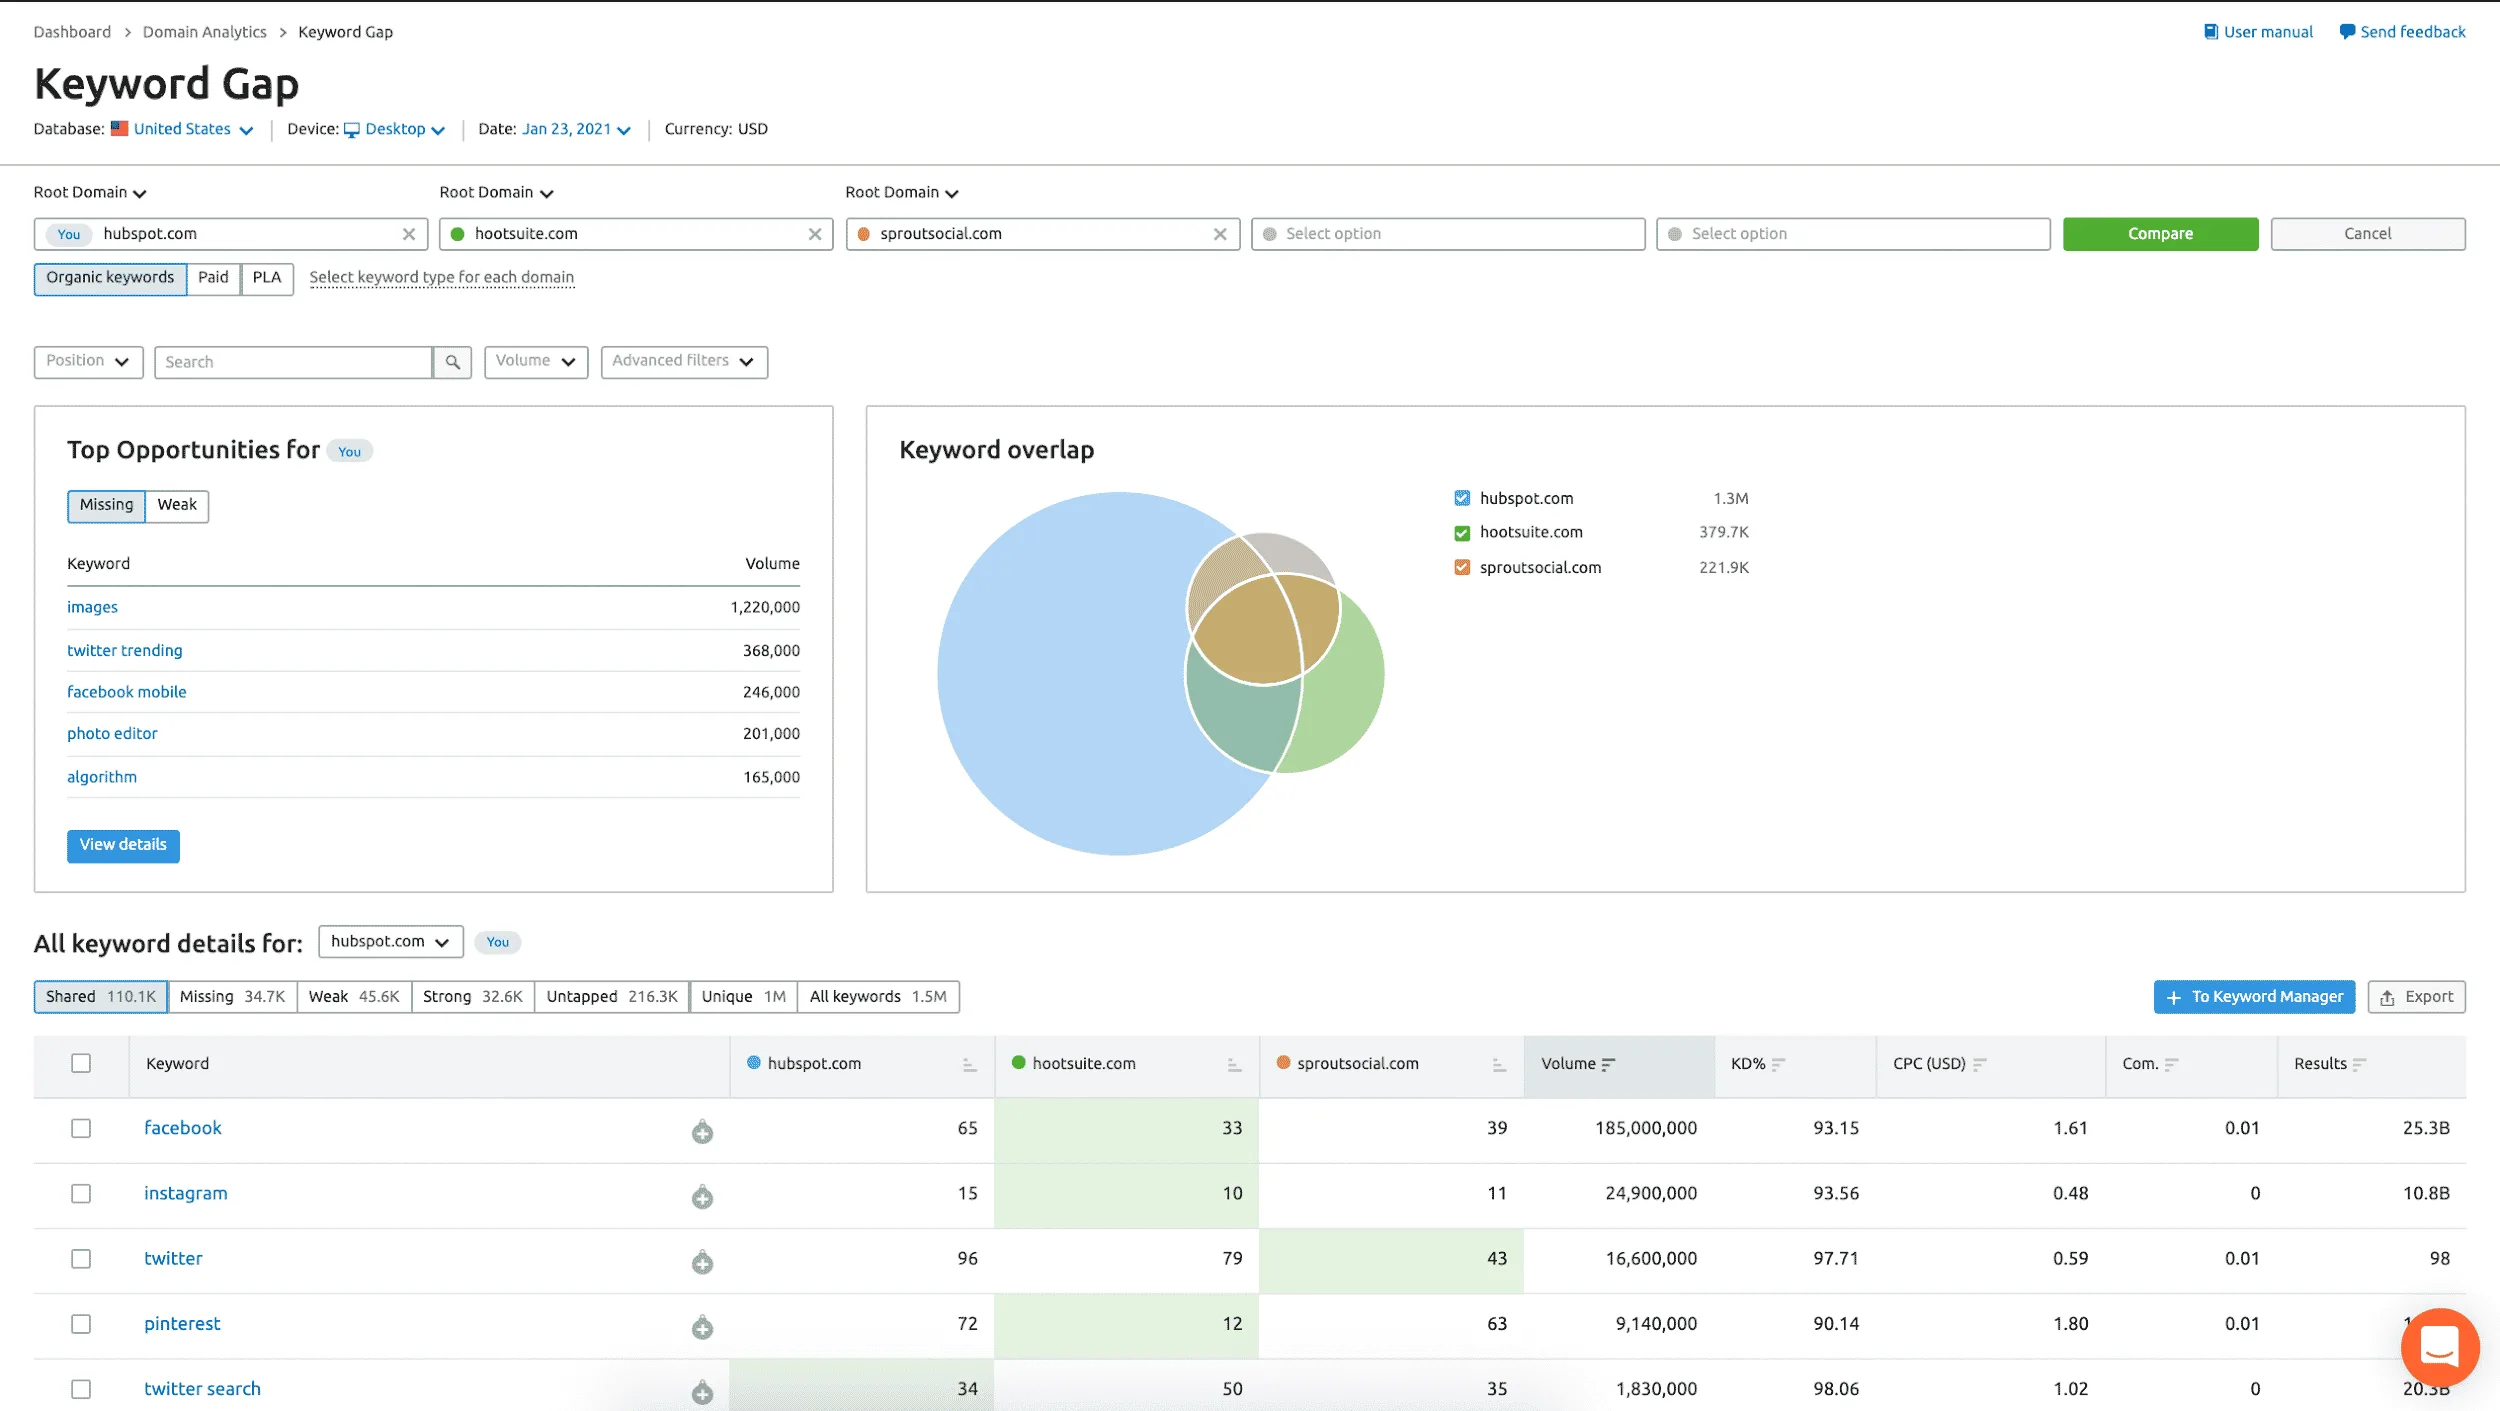This screenshot has height=1411, width=2500.
Task: Switch to Unique 1M tab
Action: click(743, 997)
